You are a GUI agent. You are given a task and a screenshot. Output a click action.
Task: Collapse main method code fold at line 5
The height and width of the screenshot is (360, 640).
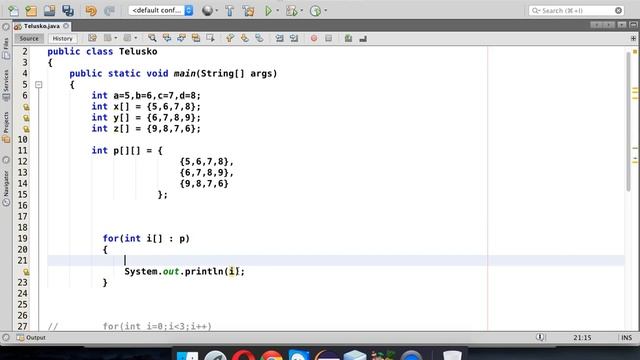[39, 85]
